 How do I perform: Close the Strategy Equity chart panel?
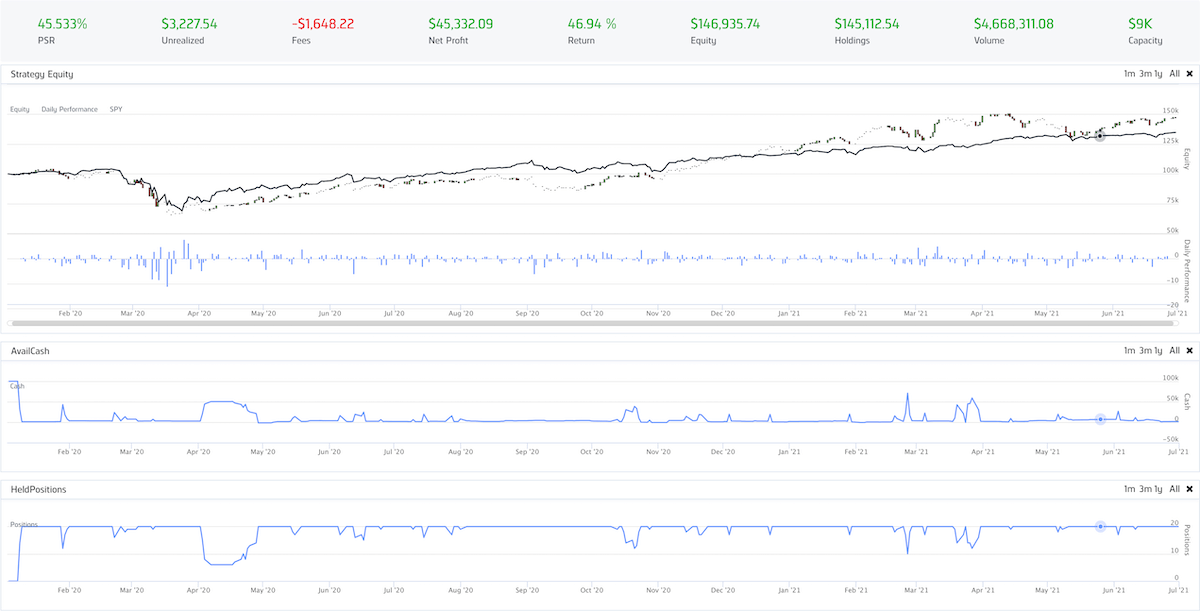1189,74
